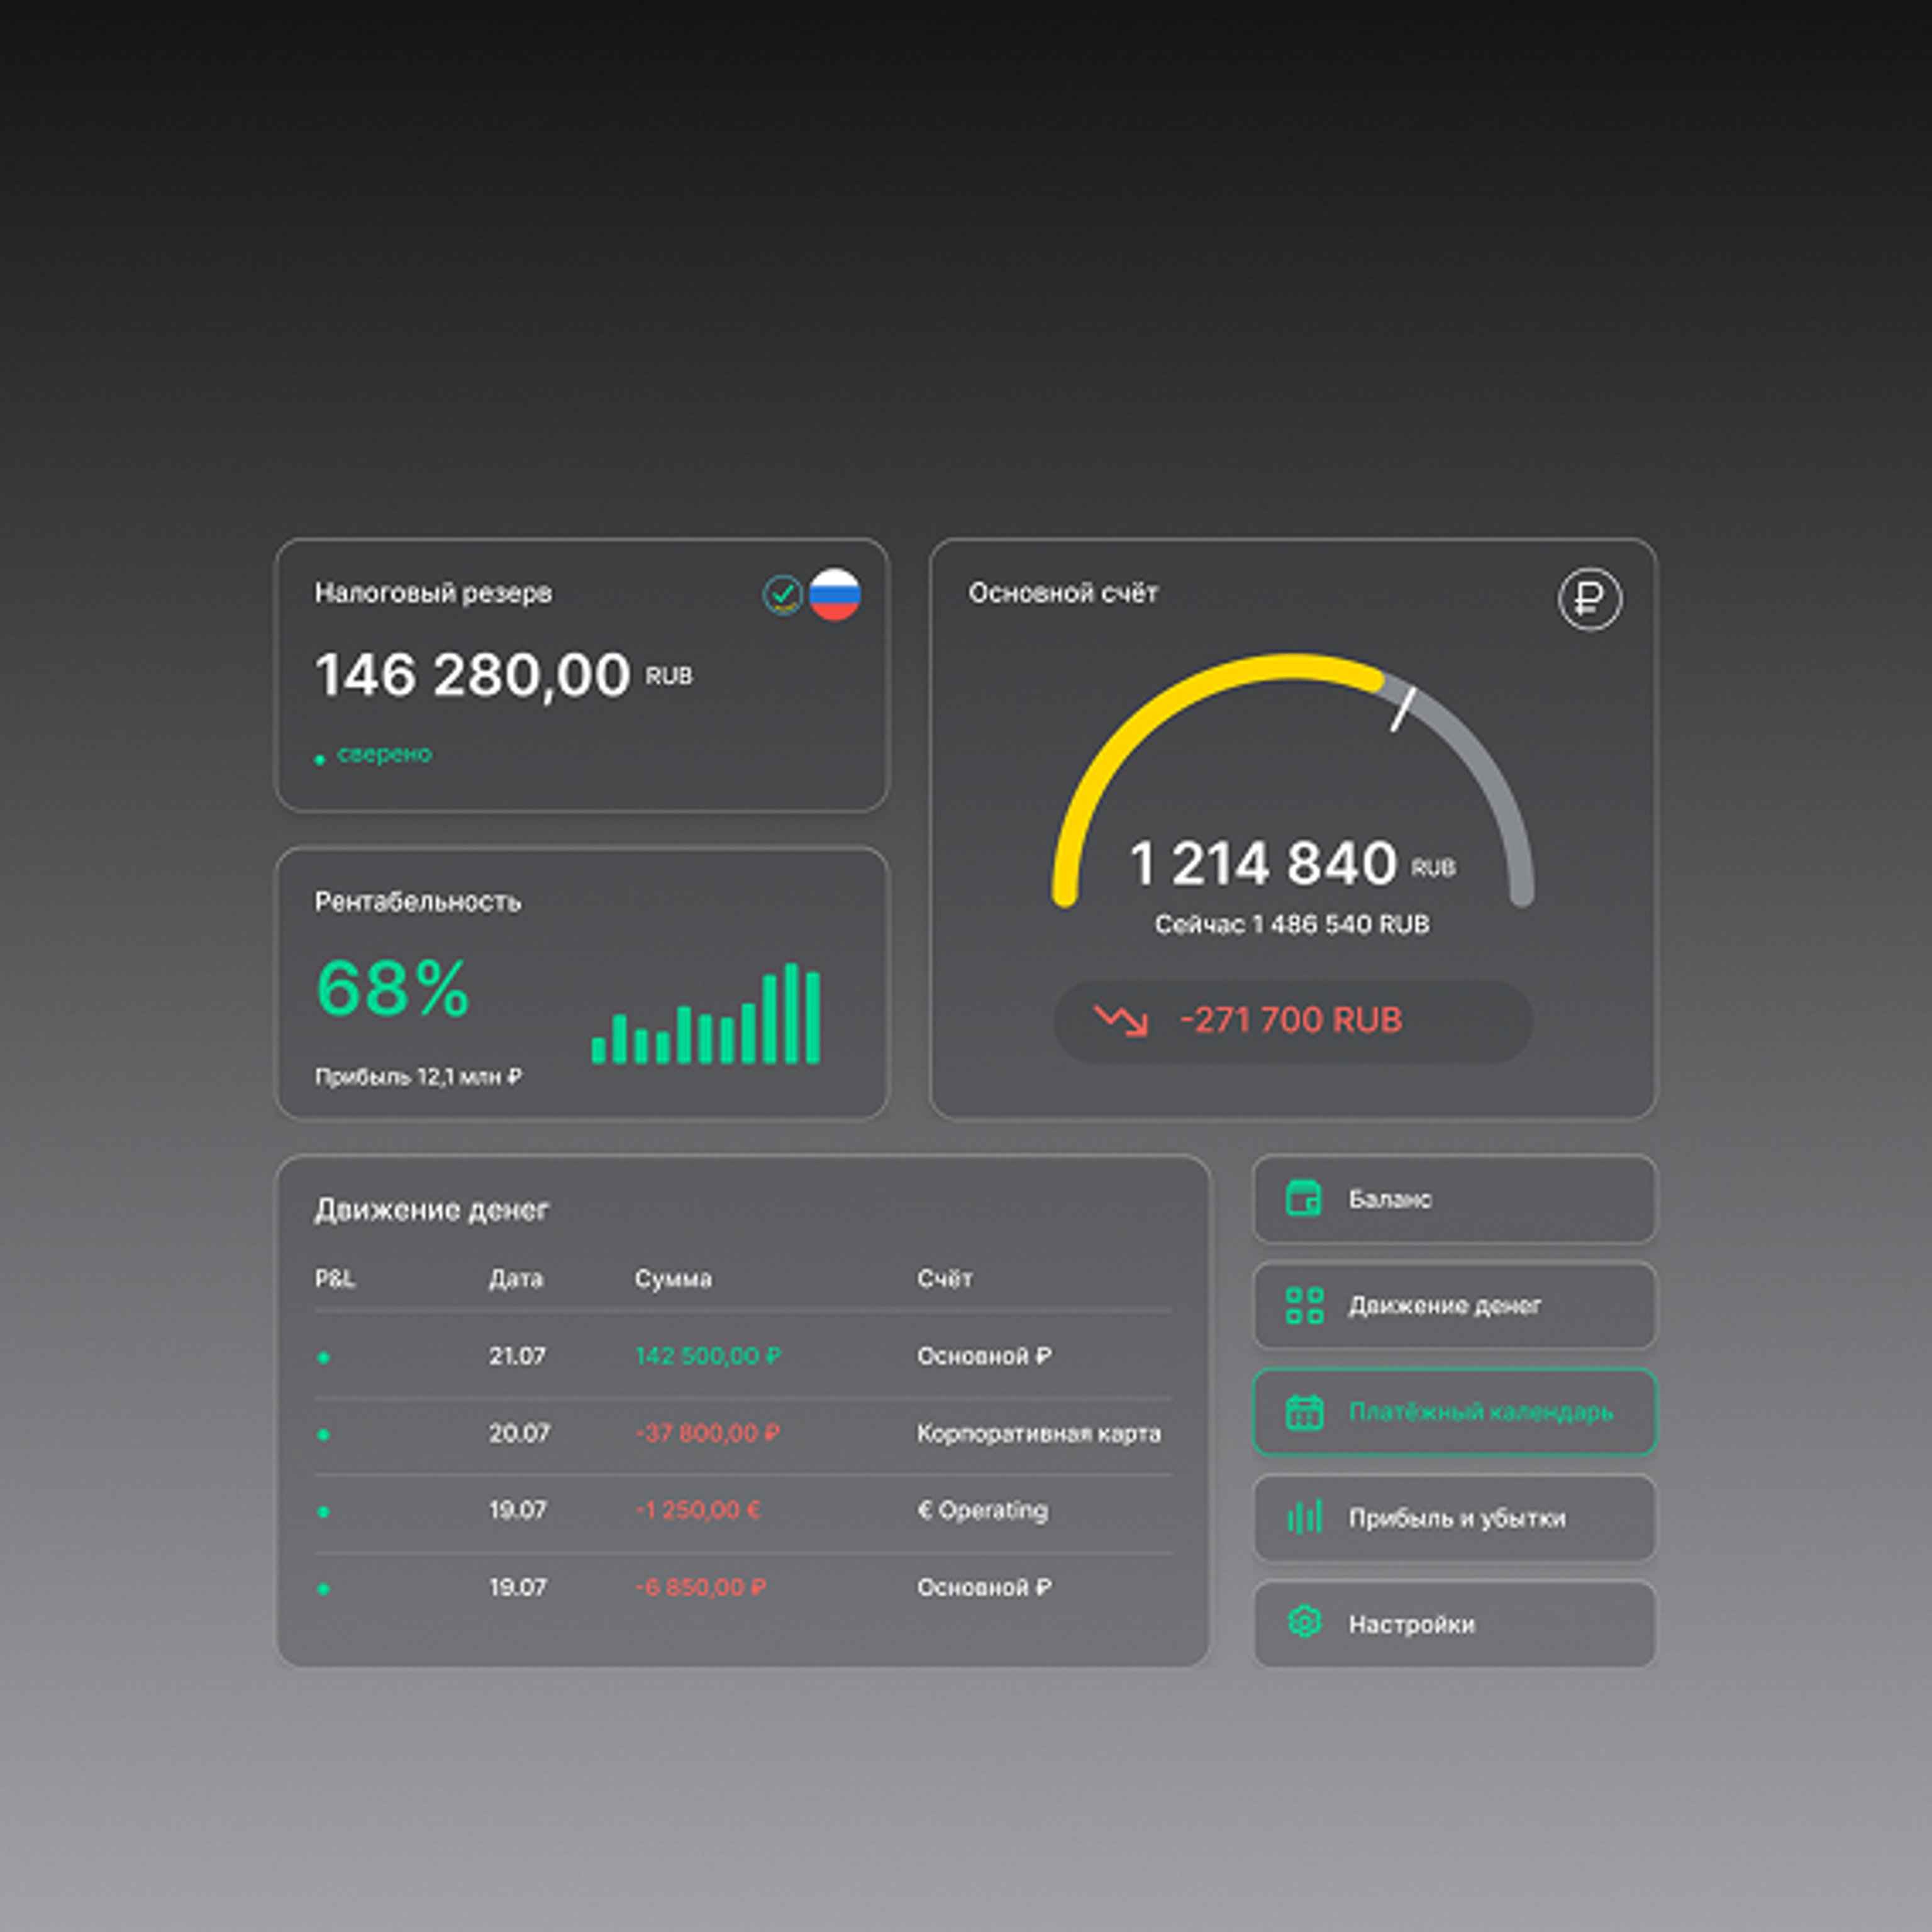Click the 142 500,00 ₽ amount
This screenshot has width=1932, height=1932.
[708, 1356]
